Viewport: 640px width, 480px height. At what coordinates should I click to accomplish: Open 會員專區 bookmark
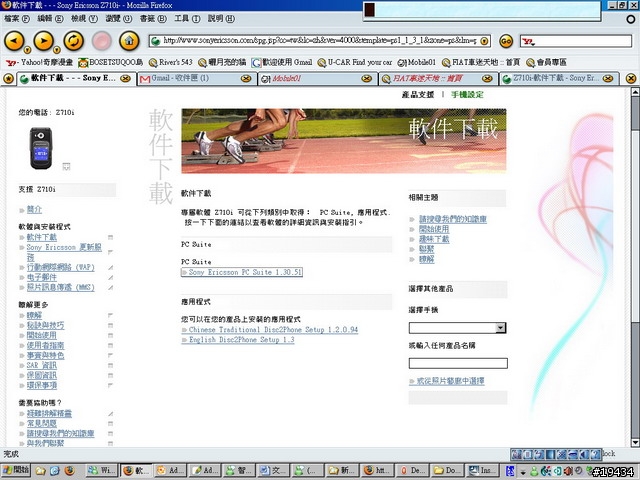click(546, 62)
